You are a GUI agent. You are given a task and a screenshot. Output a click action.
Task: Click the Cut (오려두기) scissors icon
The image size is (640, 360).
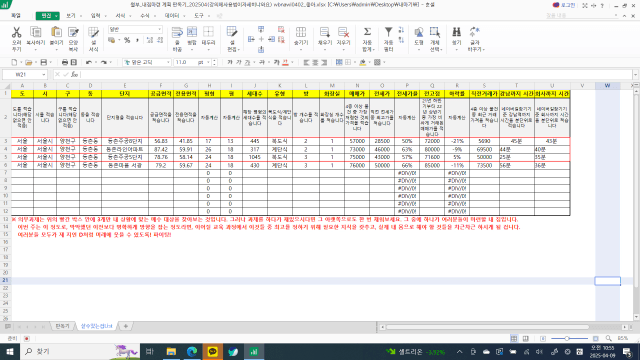pyautogui.click(x=16, y=33)
